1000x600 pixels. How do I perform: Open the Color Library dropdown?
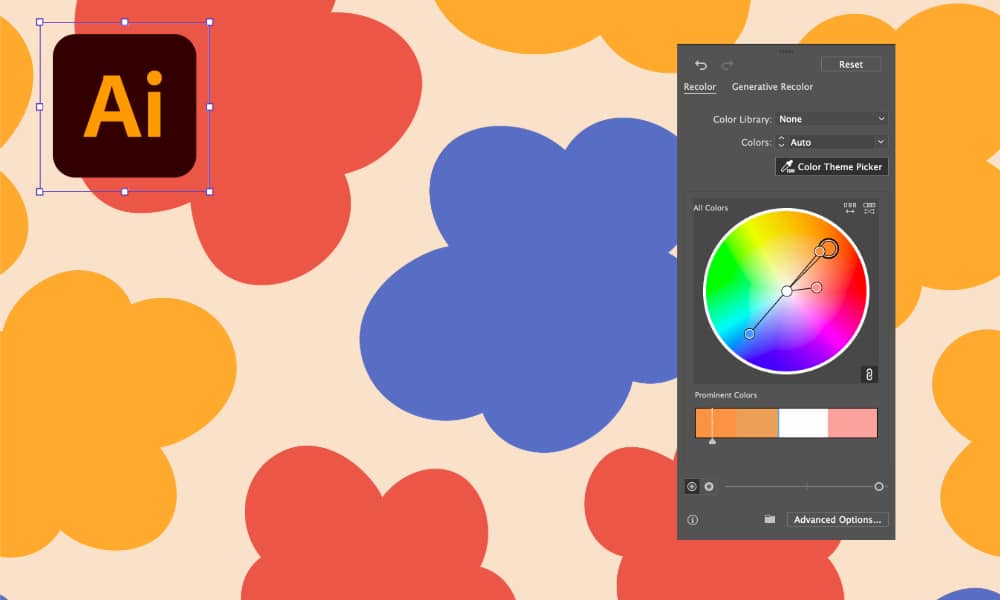pos(832,119)
